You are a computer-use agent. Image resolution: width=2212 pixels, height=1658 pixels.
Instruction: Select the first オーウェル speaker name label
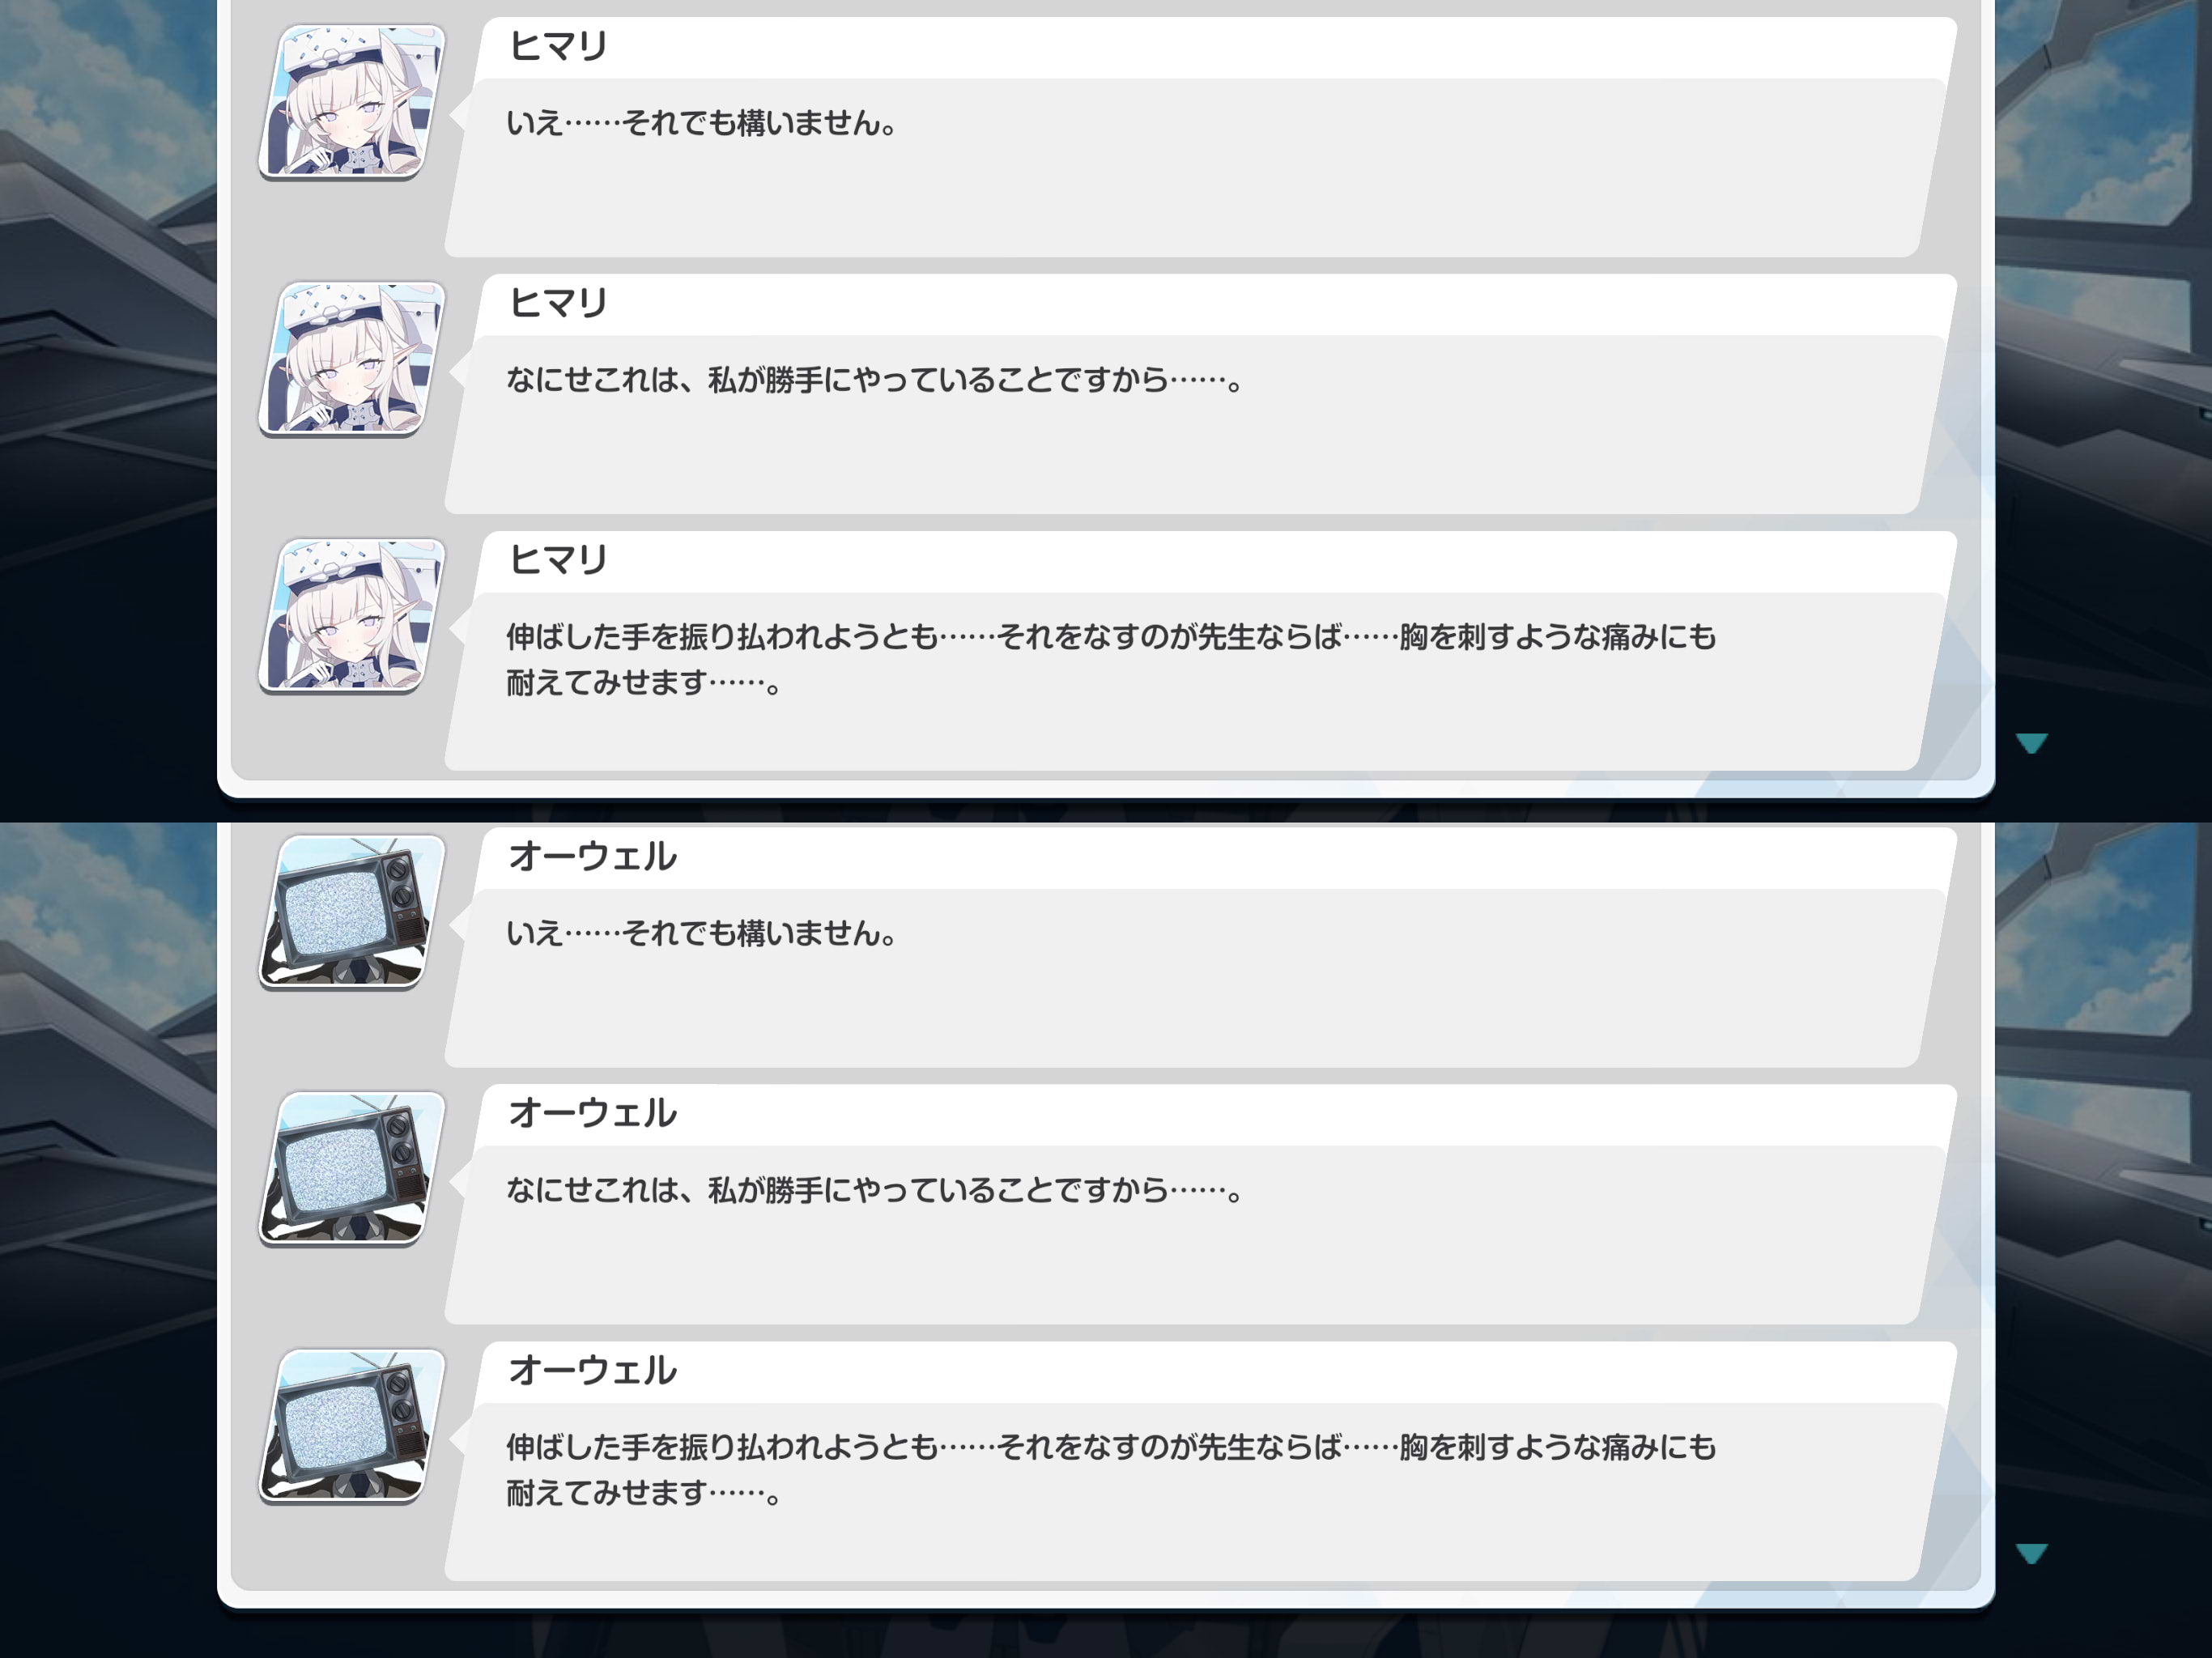coord(592,856)
